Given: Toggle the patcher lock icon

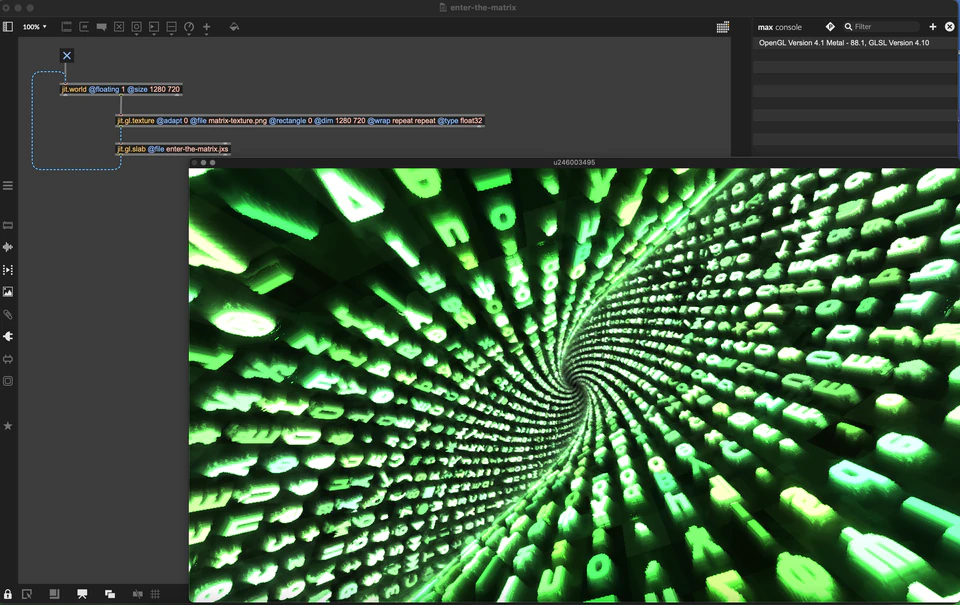Looking at the screenshot, I should (x=8, y=594).
